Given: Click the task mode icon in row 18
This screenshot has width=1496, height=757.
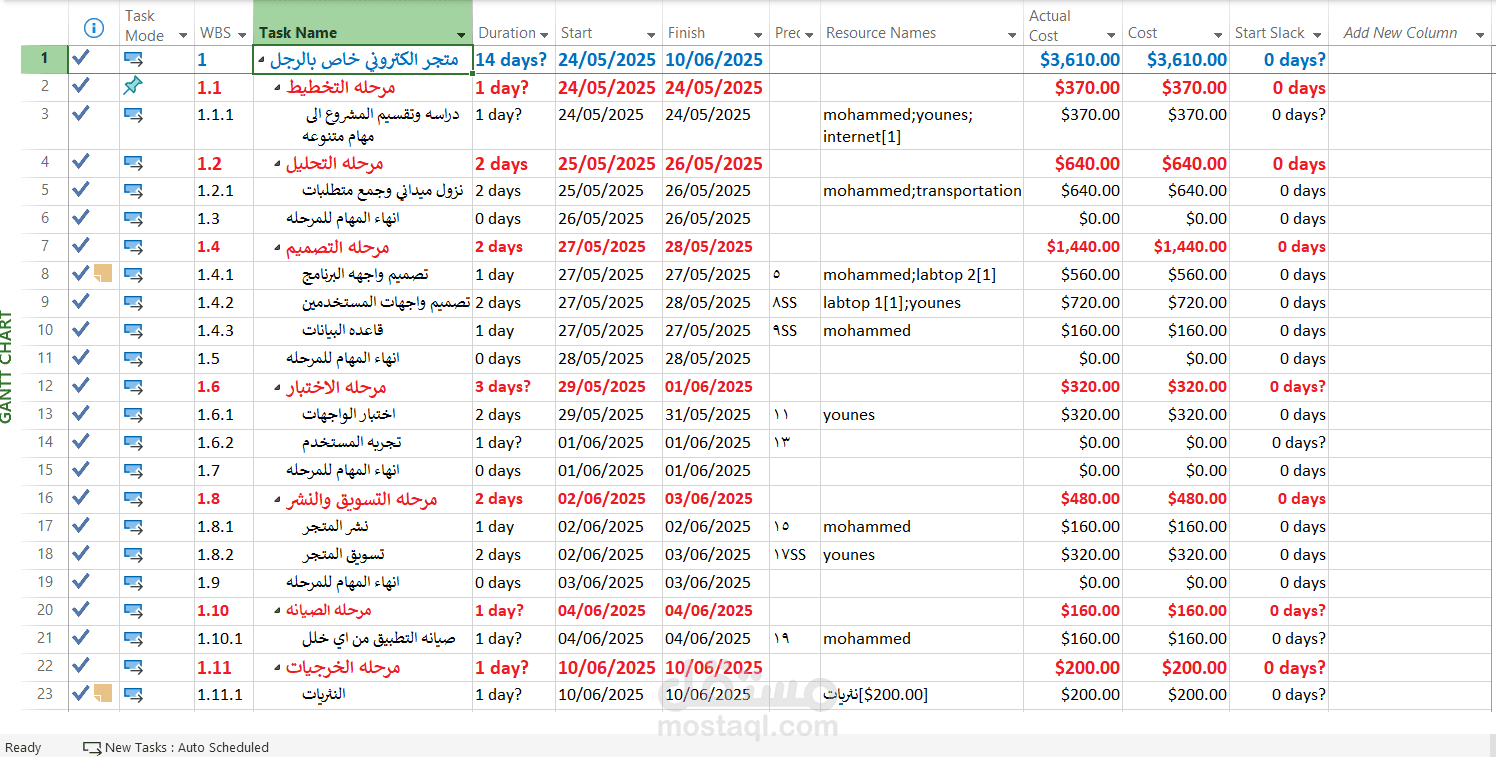Looking at the screenshot, I should pos(133,554).
